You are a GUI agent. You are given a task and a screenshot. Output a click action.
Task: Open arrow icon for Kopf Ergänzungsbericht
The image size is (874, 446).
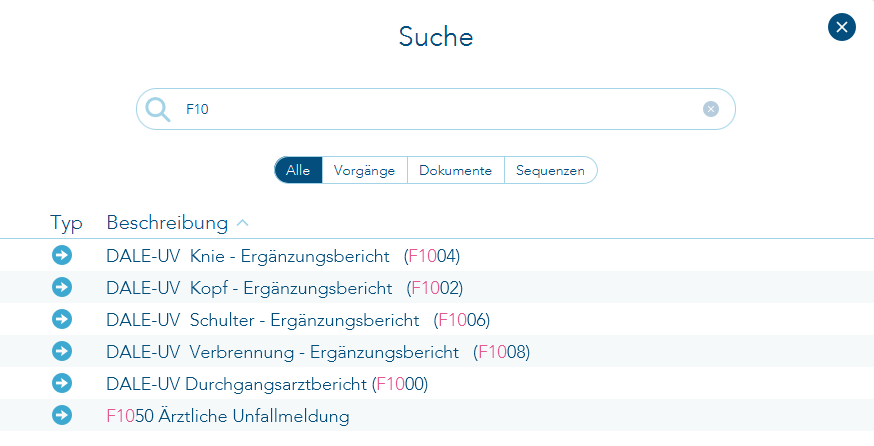[62, 288]
